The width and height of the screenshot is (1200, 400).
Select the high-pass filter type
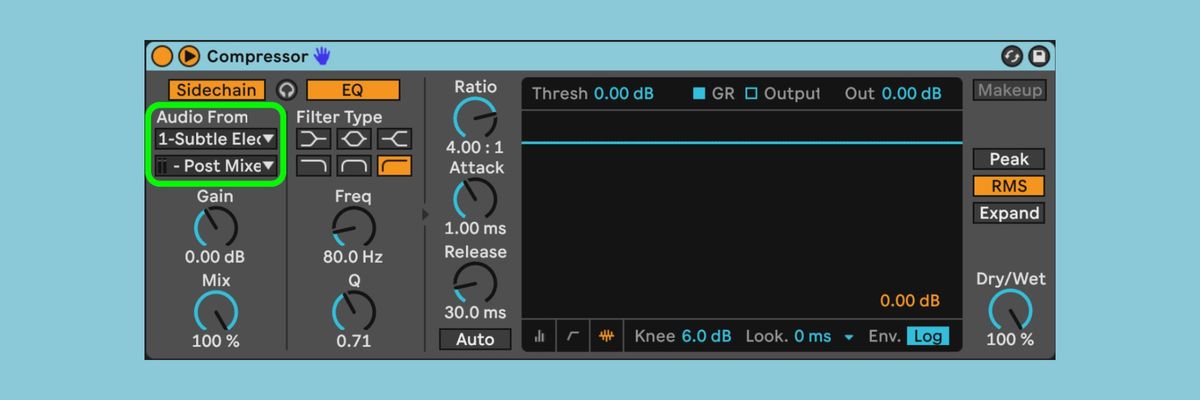[x=394, y=166]
